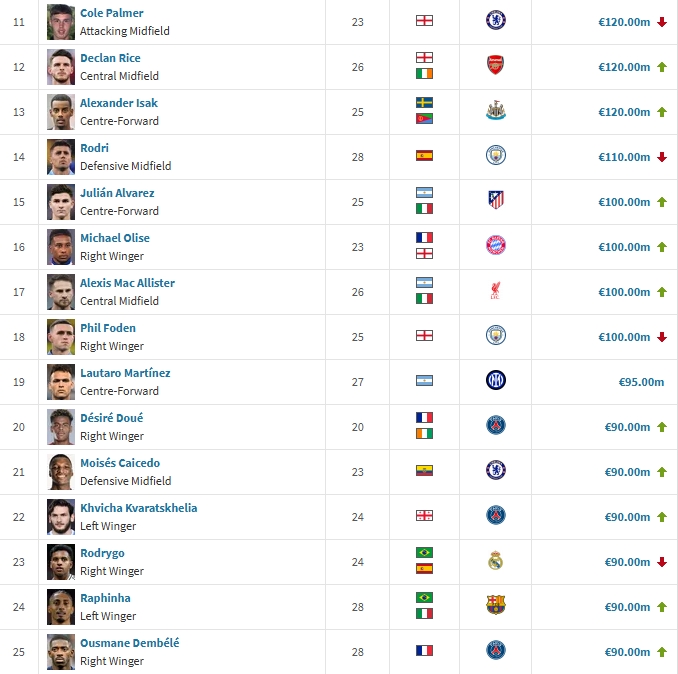Click Cole Palmer's portrait thumbnail

pyautogui.click(x=61, y=21)
